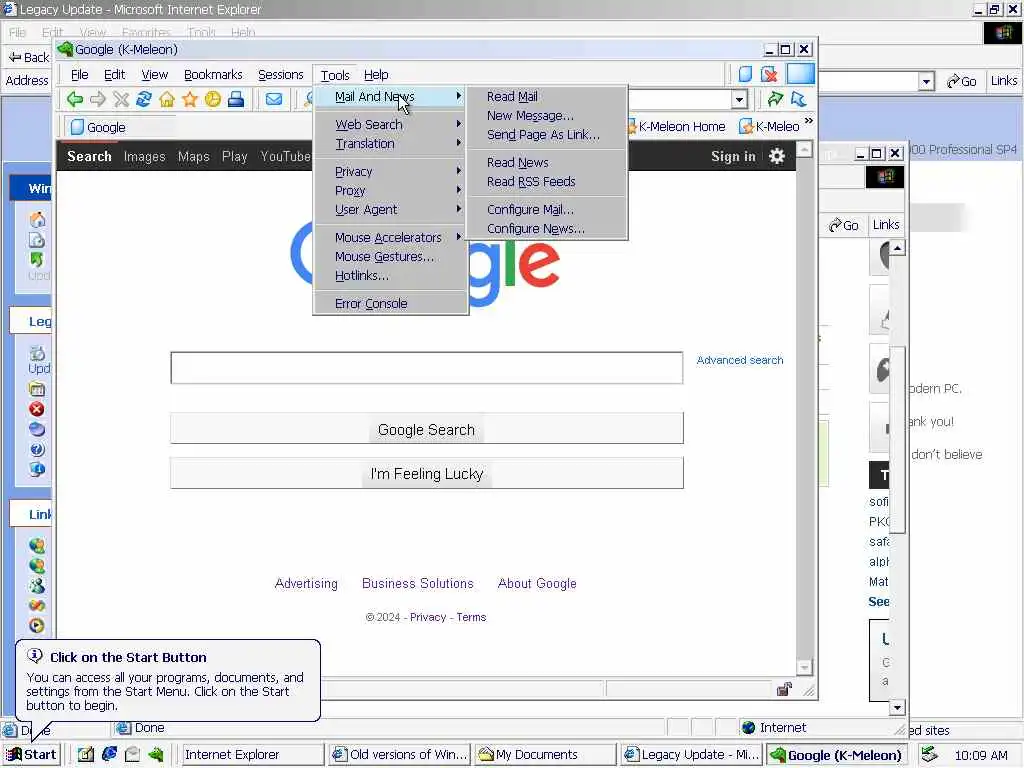Image resolution: width=1024 pixels, height=768 pixels.
Task: Click Images in the Google top bar
Action: click(x=144, y=157)
